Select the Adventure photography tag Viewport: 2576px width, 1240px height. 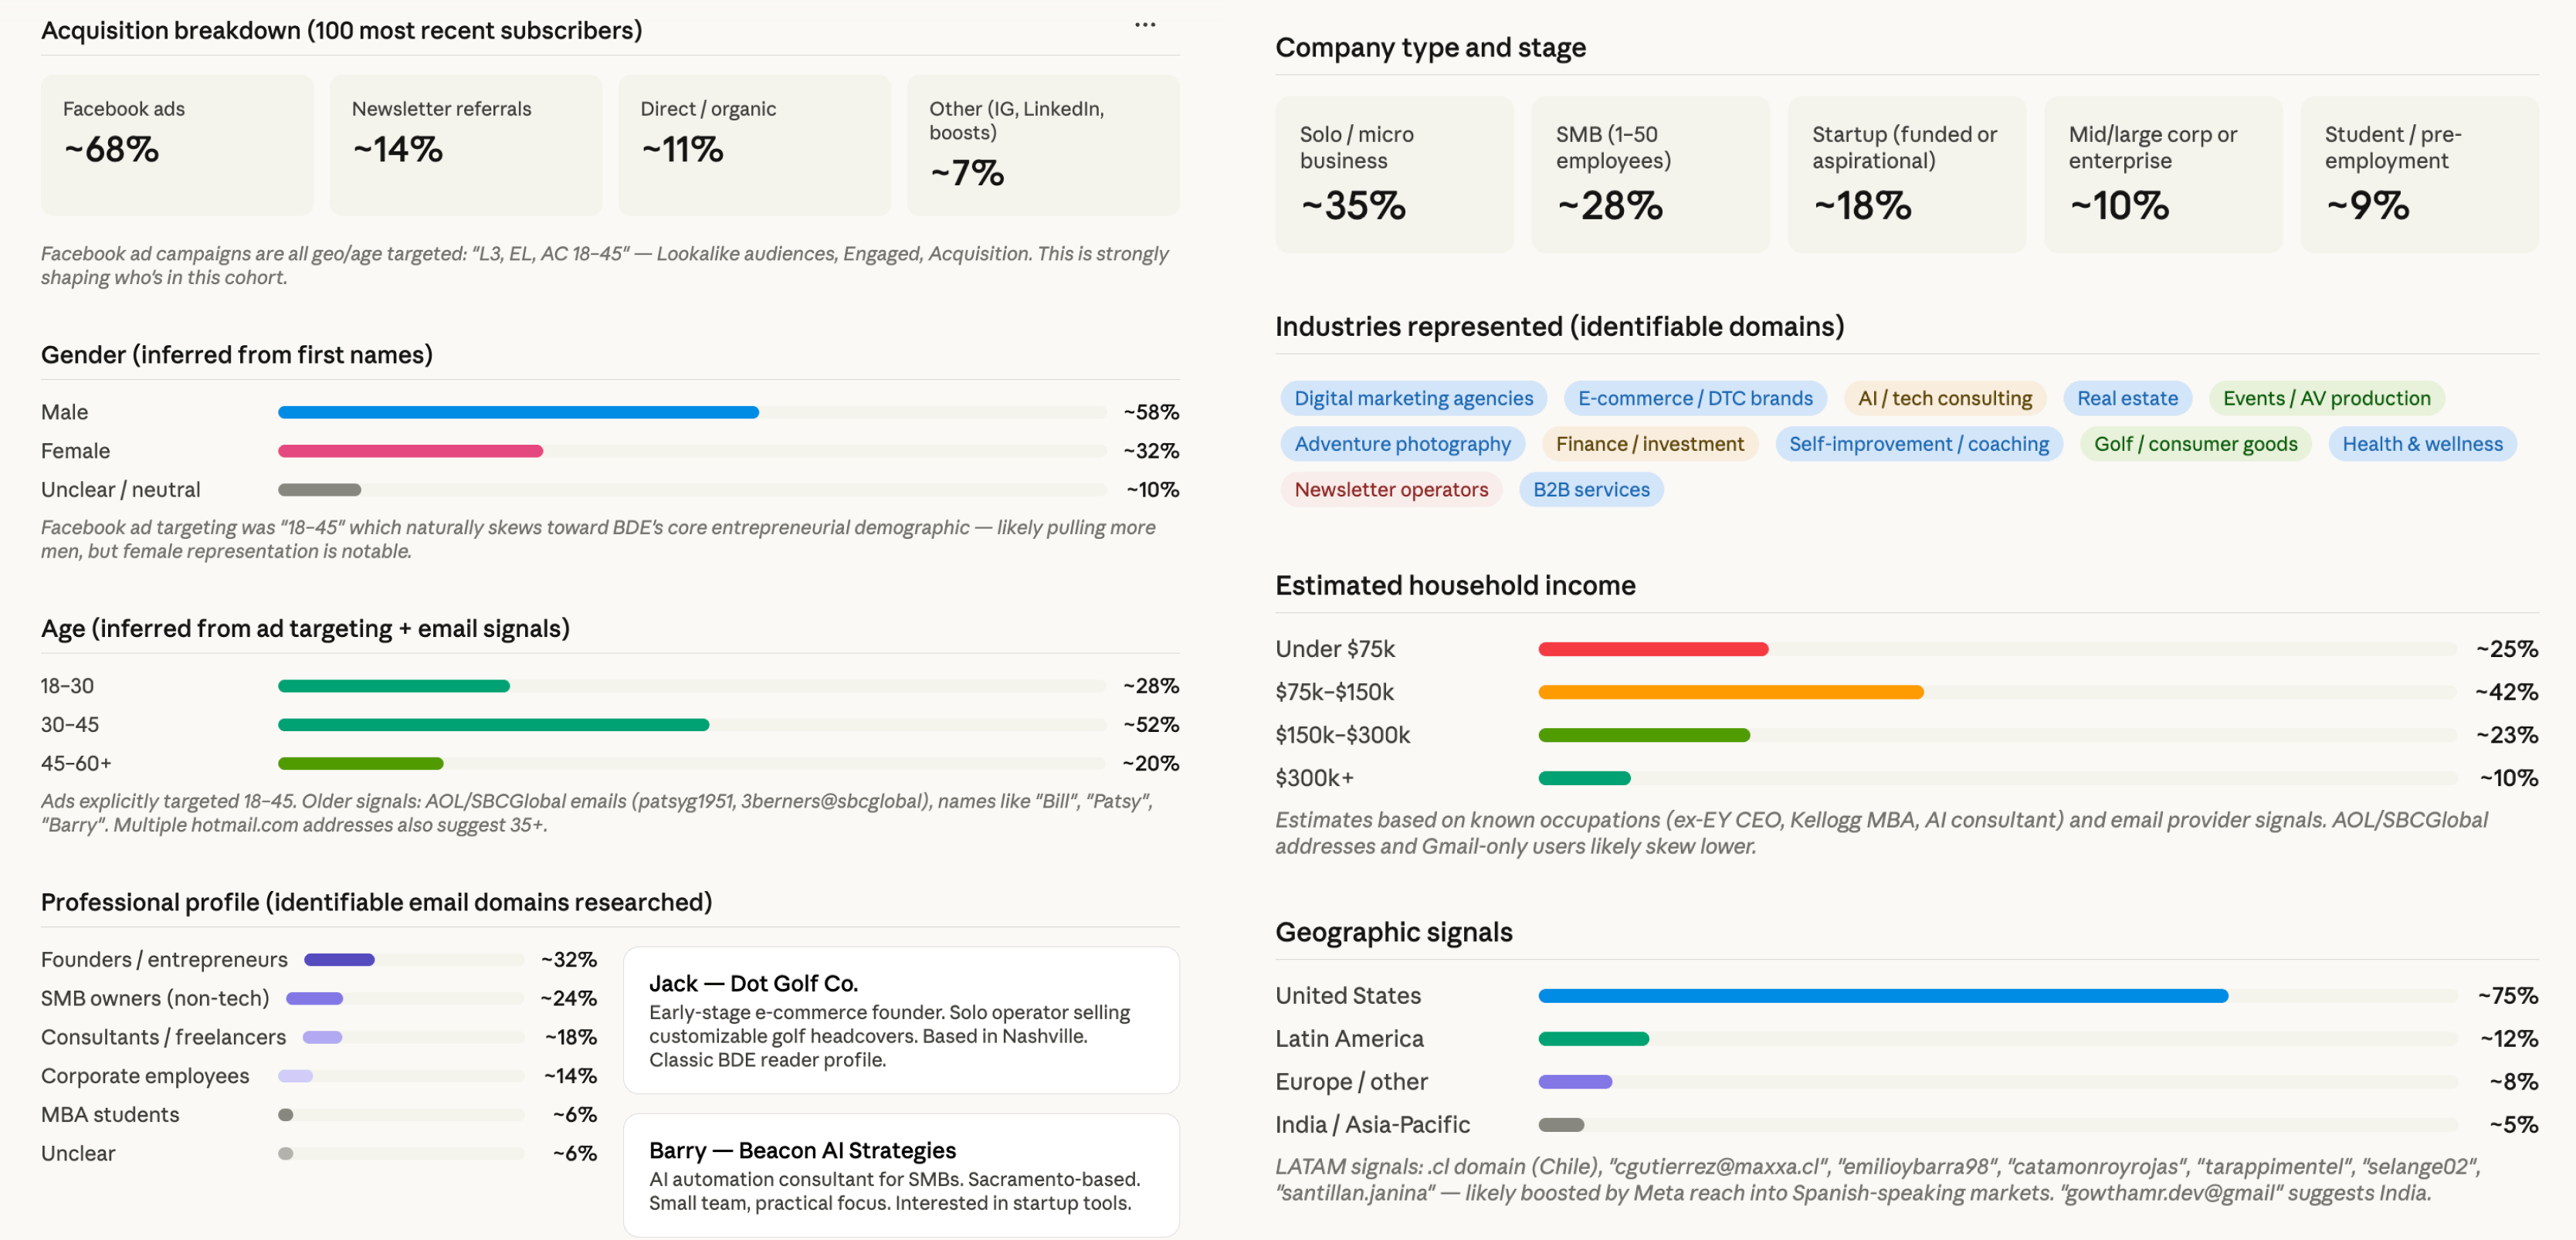point(1401,444)
